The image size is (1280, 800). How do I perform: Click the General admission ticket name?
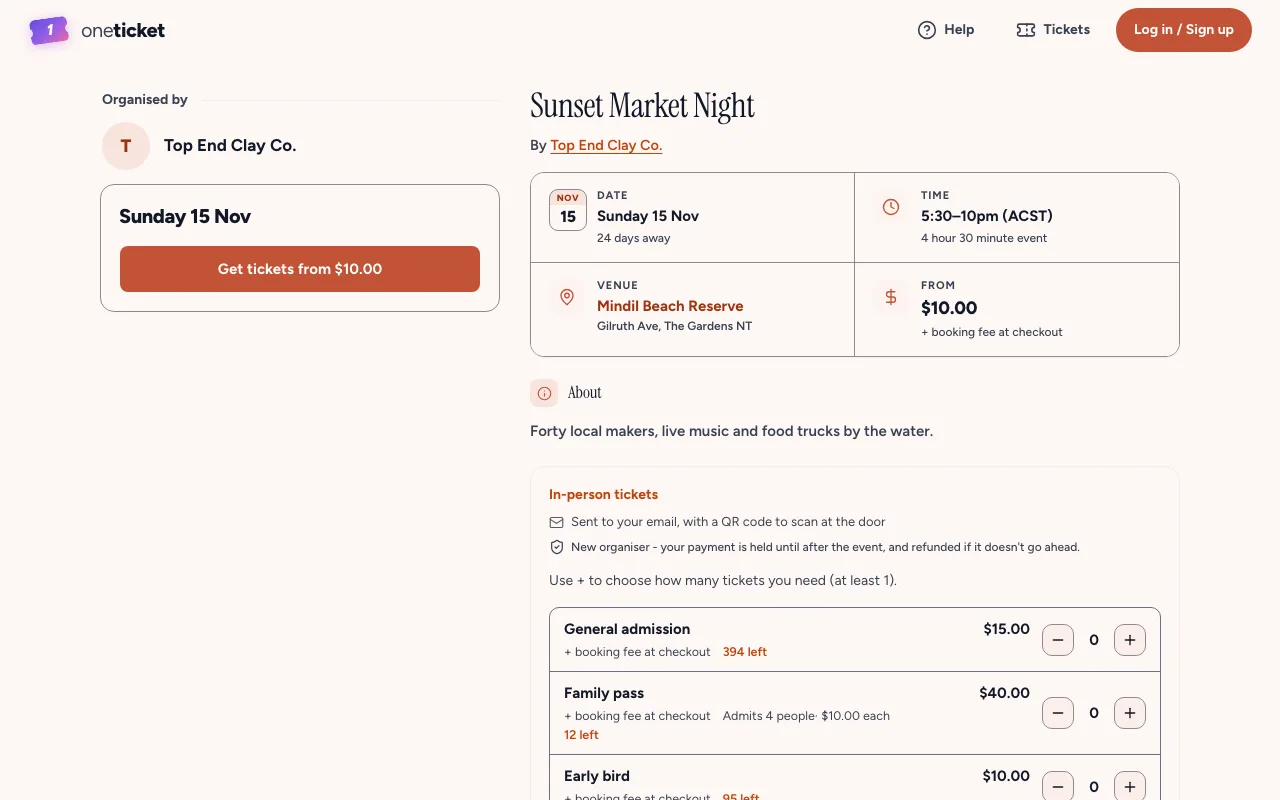click(627, 629)
